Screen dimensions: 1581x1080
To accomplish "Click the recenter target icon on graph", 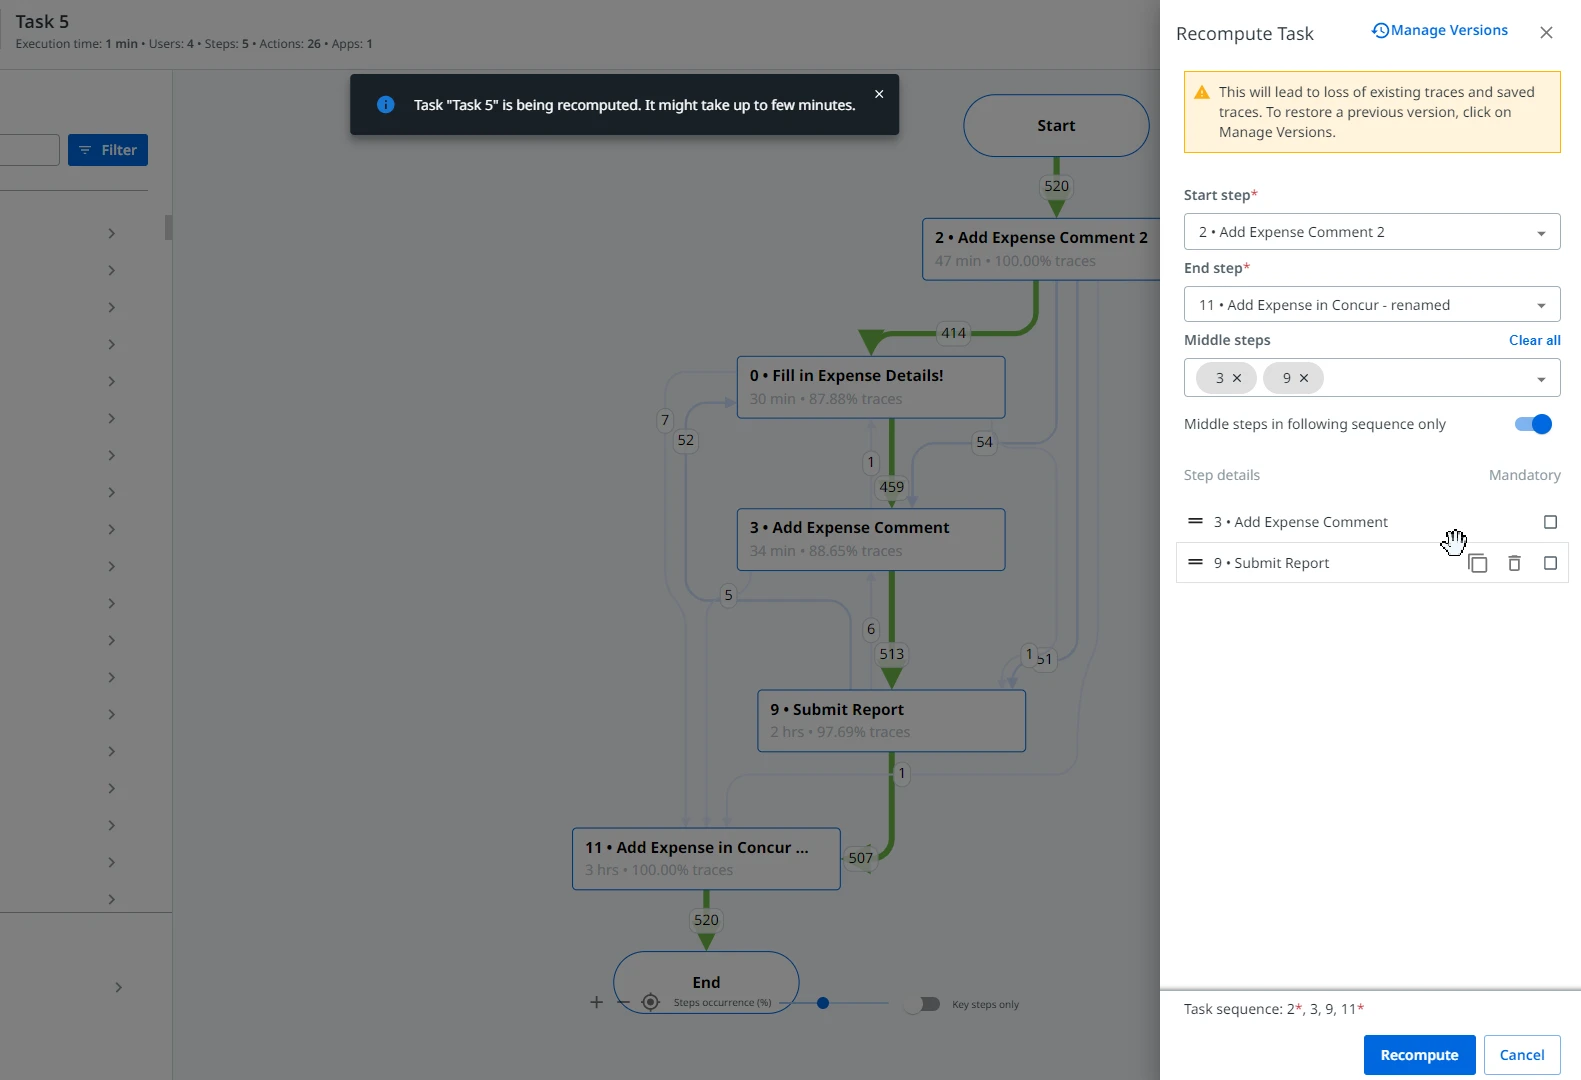I will coord(650,1002).
